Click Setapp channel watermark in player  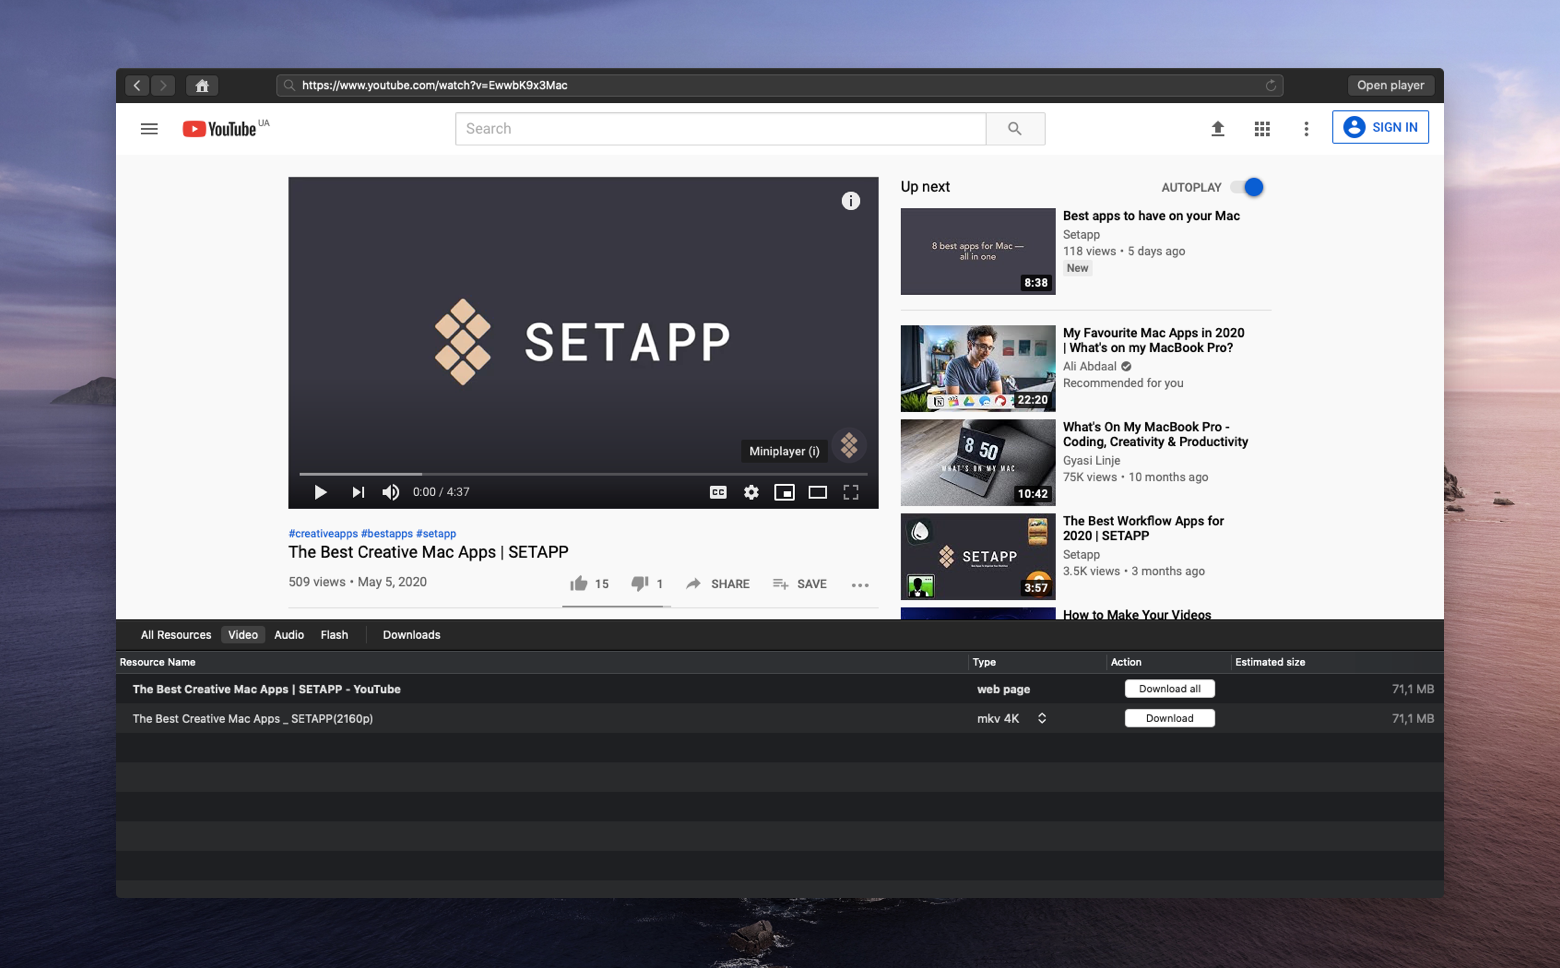(849, 445)
